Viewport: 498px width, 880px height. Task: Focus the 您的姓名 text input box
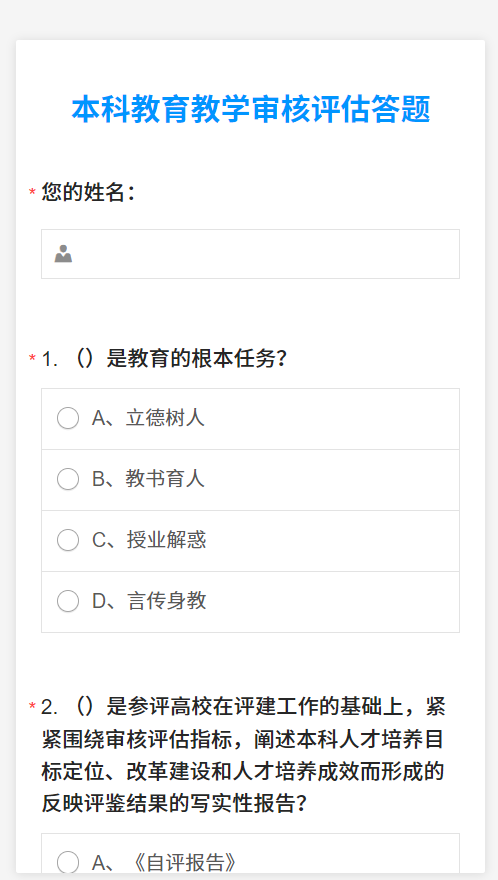[x=250, y=254]
